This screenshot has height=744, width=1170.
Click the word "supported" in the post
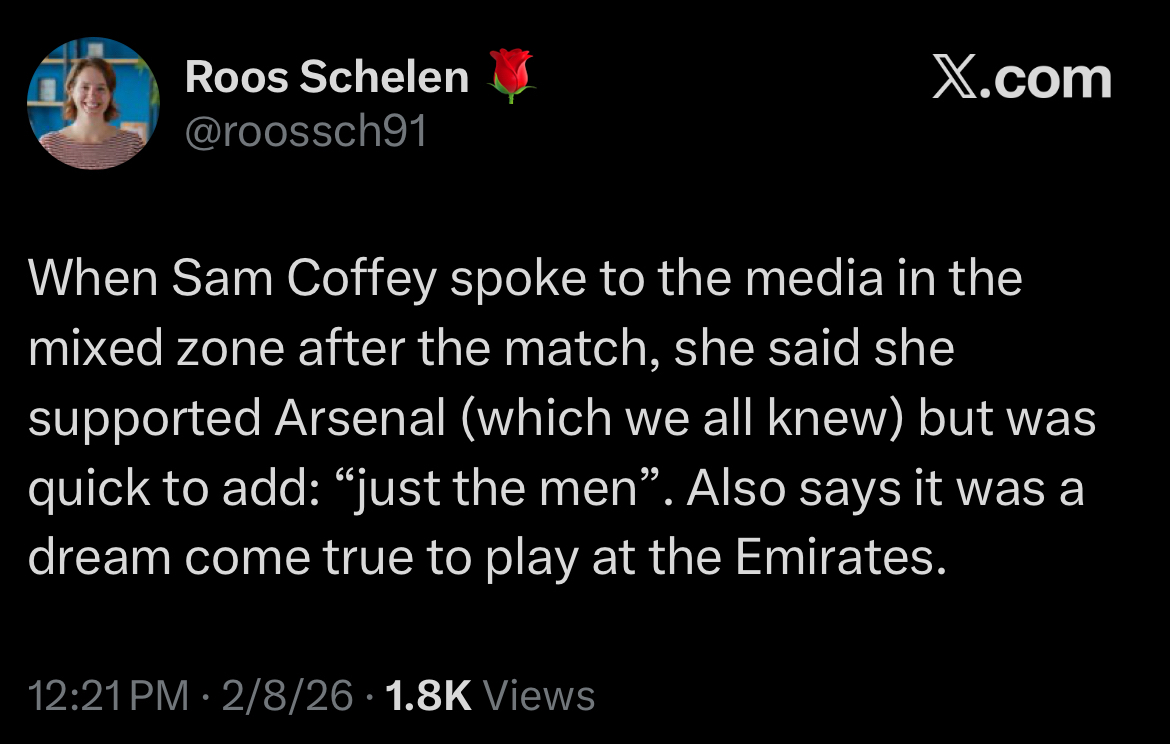140,420
